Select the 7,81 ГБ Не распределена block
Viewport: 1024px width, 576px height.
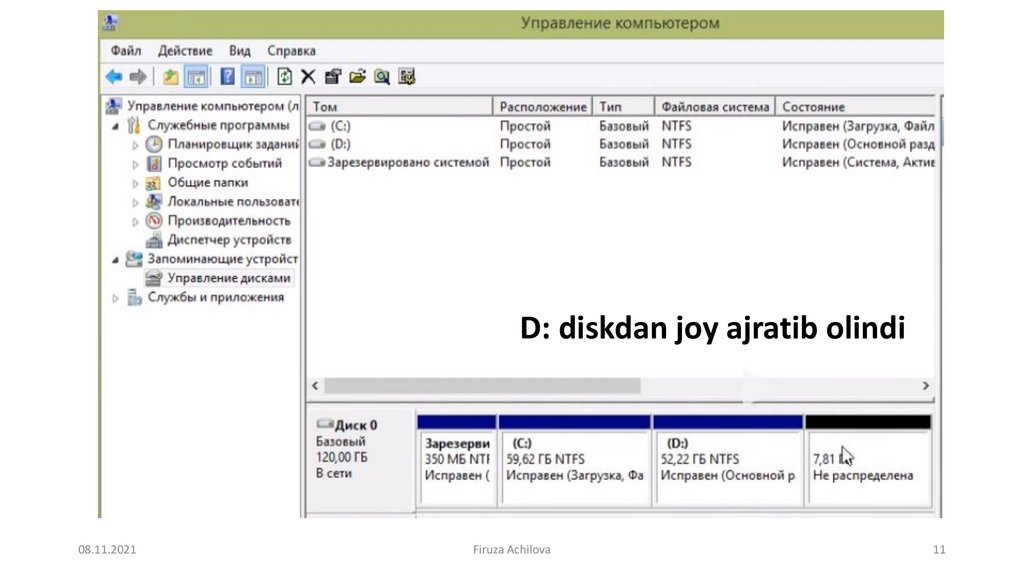[869, 460]
